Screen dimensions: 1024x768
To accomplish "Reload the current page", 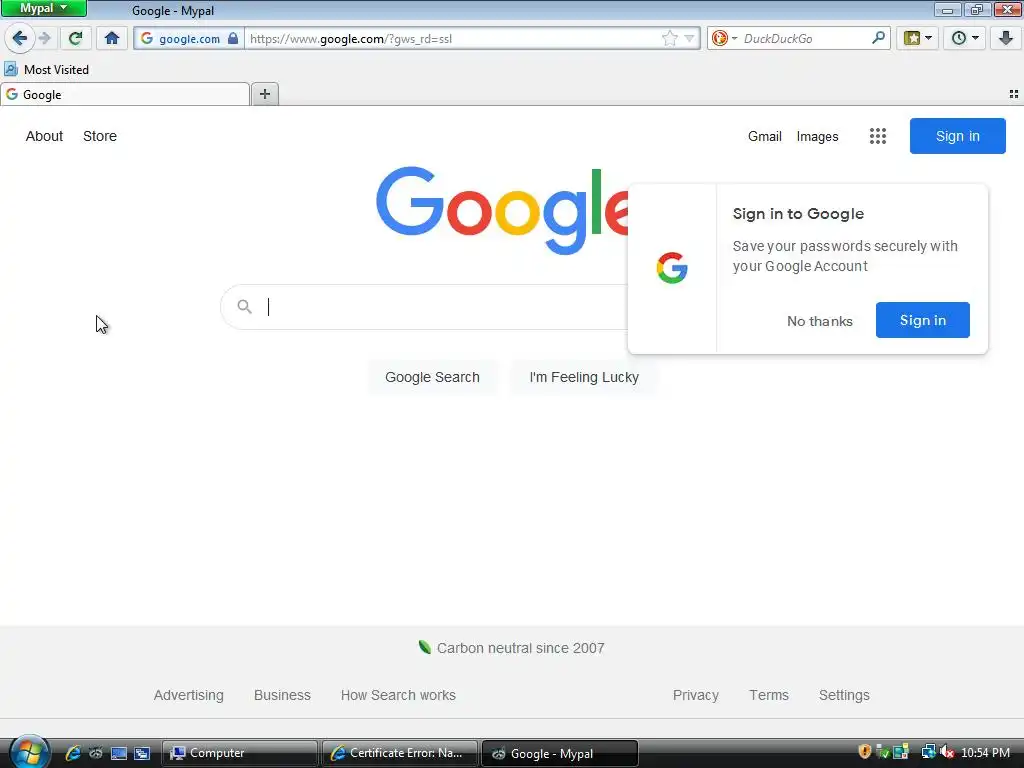I will [75, 39].
